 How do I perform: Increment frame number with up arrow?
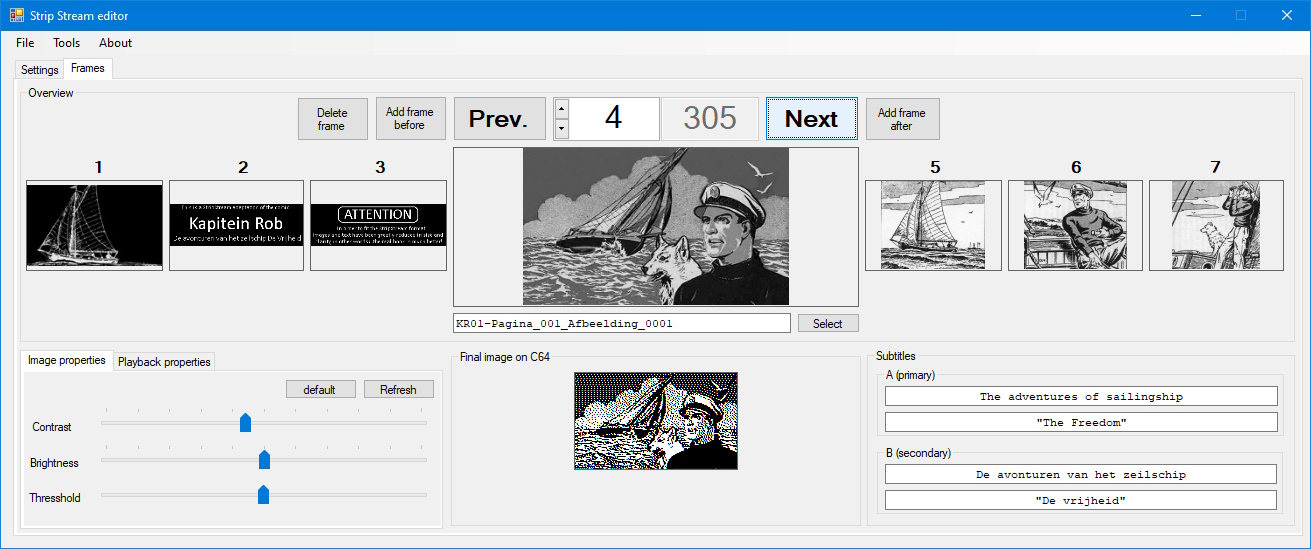coord(561,108)
